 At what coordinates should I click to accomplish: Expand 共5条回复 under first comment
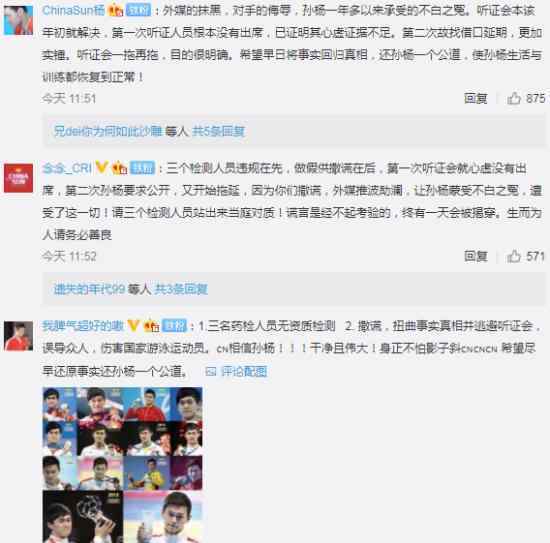click(218, 131)
